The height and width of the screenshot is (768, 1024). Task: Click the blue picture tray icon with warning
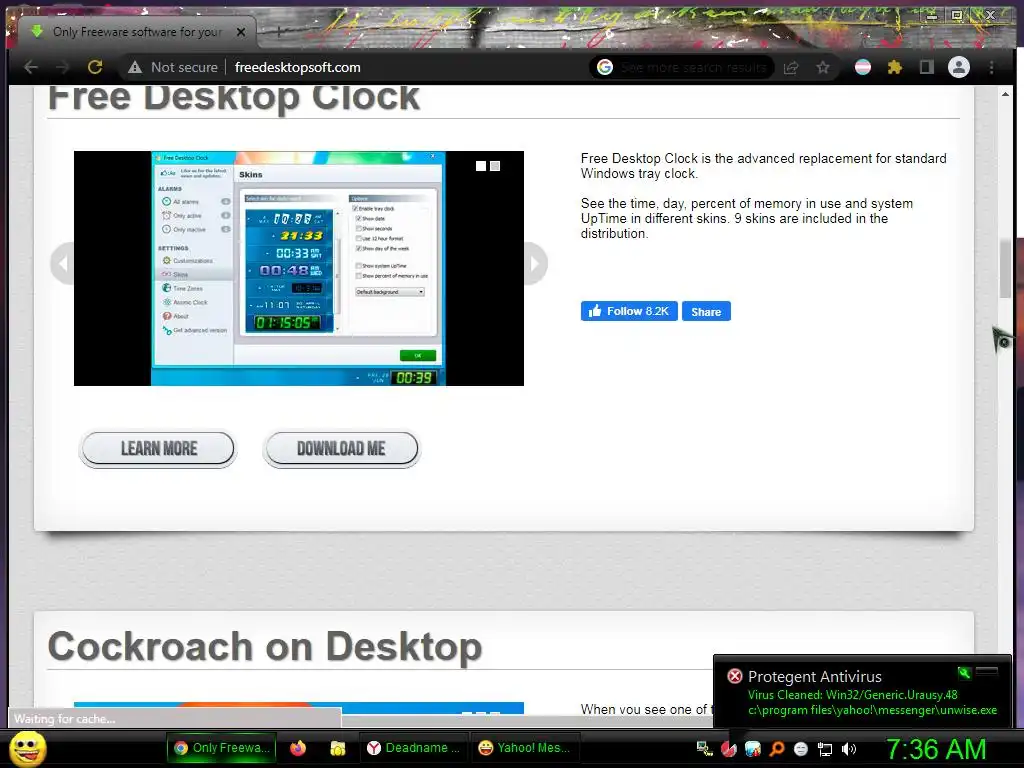click(753, 749)
